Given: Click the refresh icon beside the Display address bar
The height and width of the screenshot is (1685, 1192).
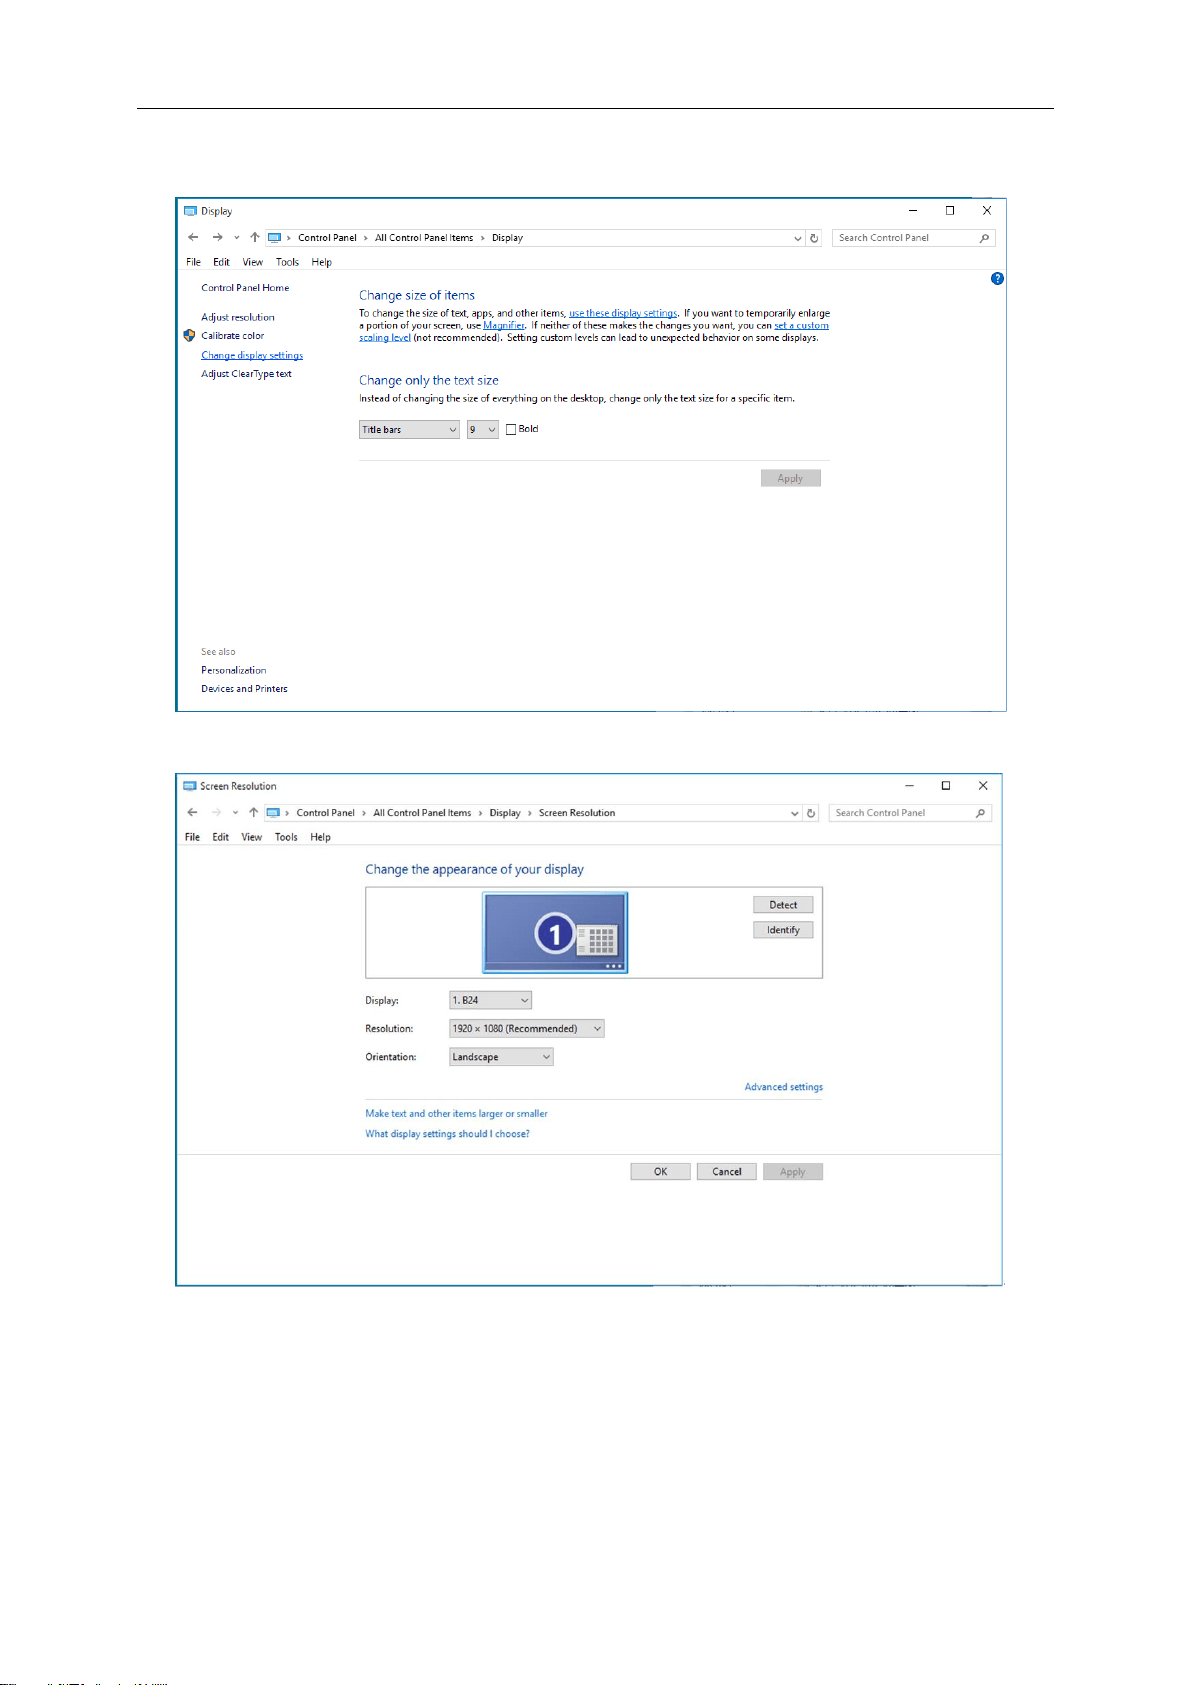Looking at the screenshot, I should click(x=814, y=238).
